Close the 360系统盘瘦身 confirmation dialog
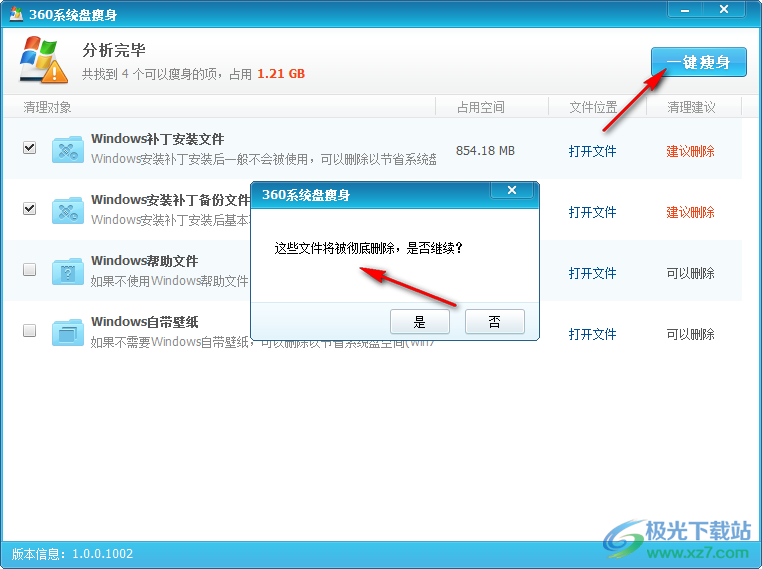This screenshot has width=762, height=569. [x=512, y=190]
